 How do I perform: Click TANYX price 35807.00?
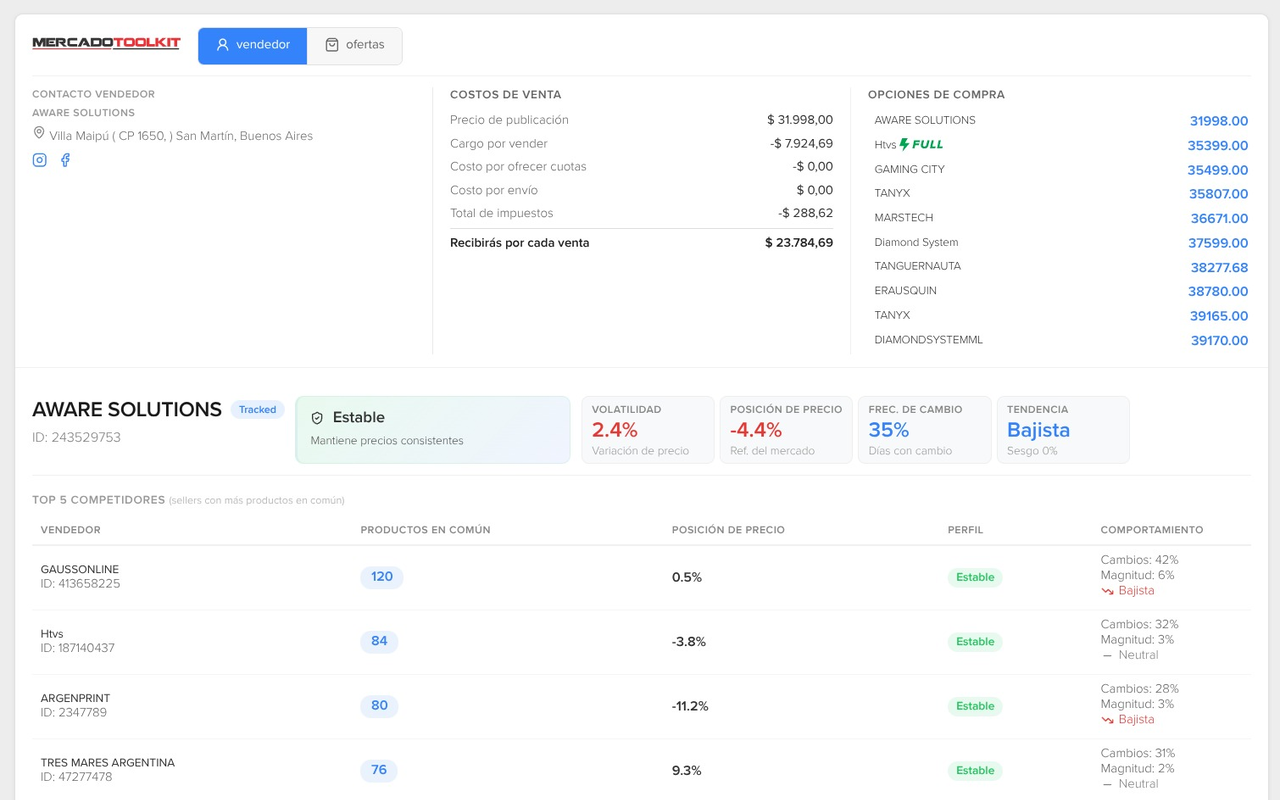1218,194
